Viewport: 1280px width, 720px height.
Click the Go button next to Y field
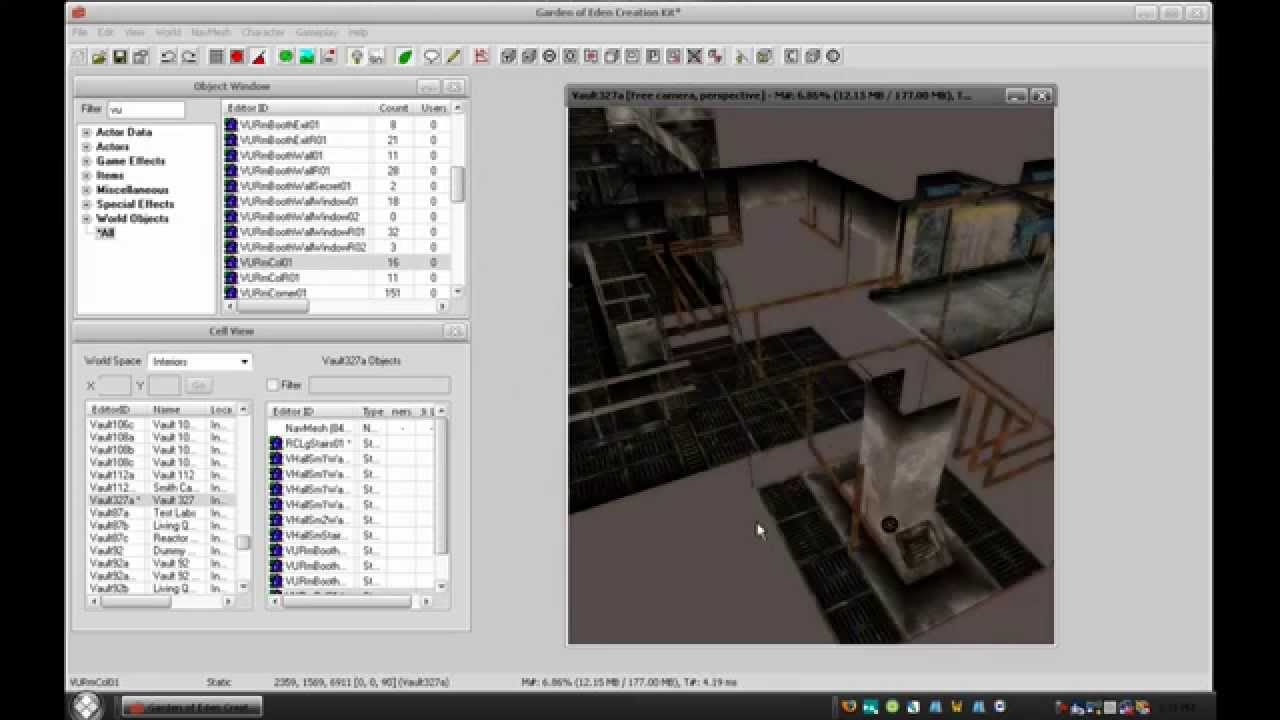pyautogui.click(x=198, y=385)
